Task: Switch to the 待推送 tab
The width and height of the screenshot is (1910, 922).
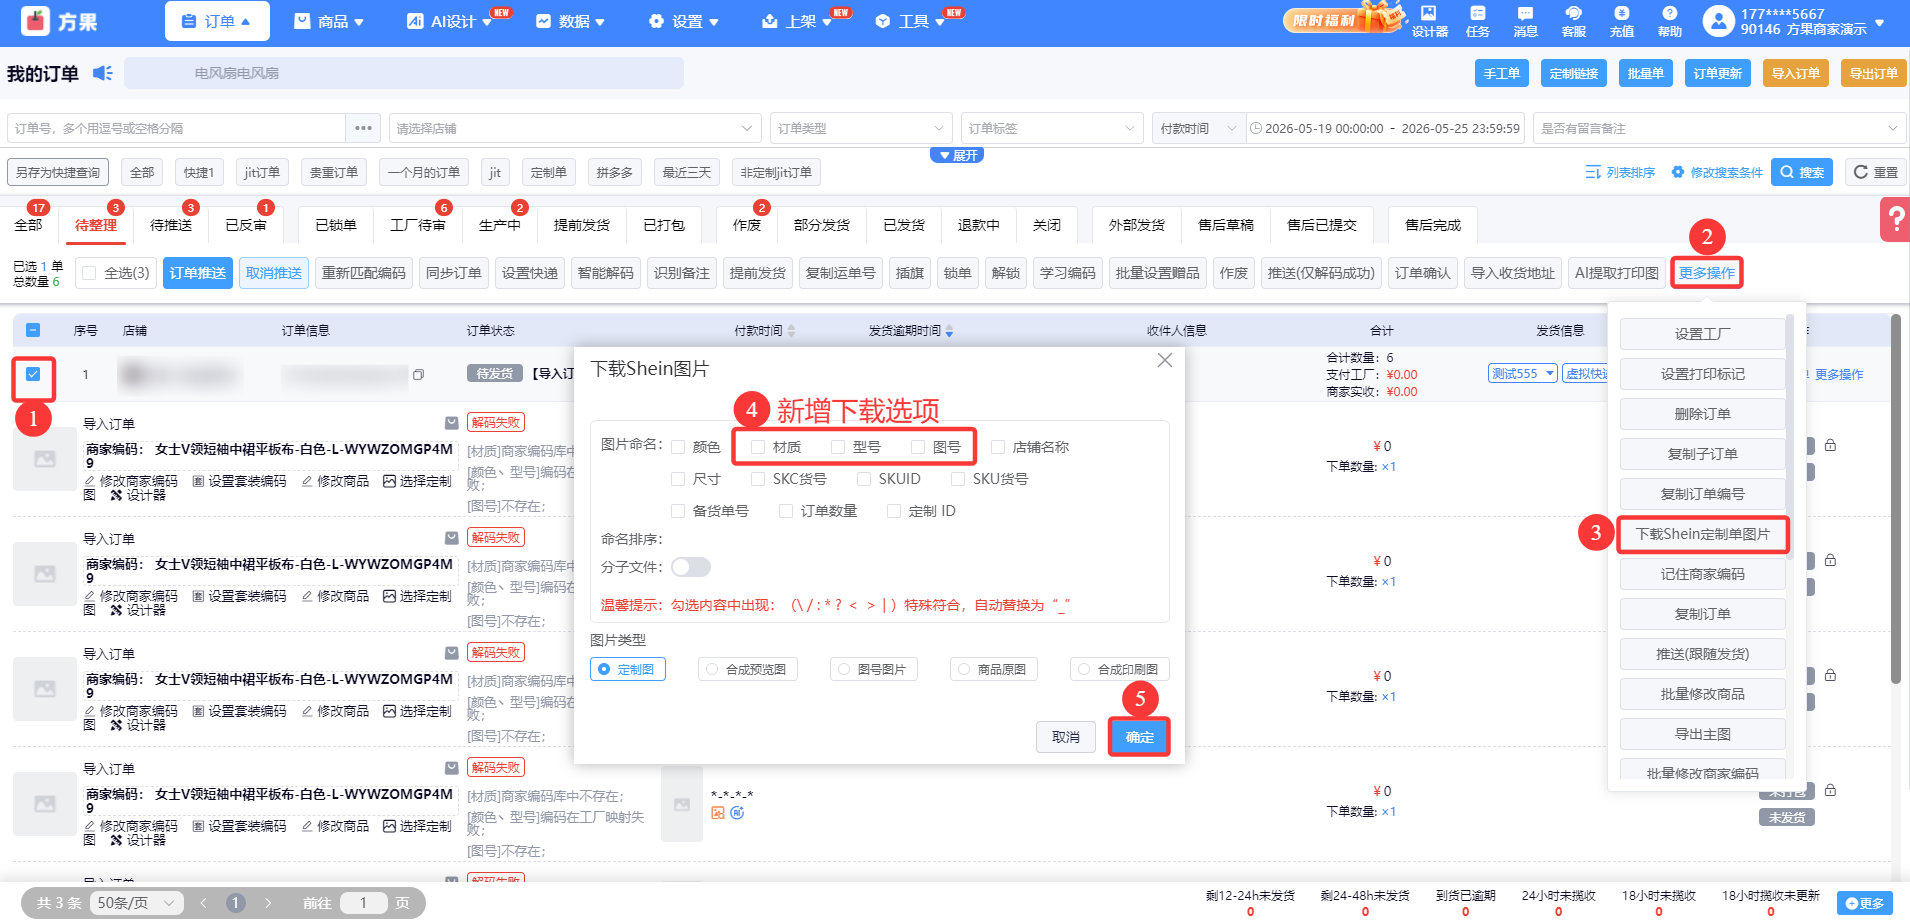Action: pyautogui.click(x=171, y=225)
